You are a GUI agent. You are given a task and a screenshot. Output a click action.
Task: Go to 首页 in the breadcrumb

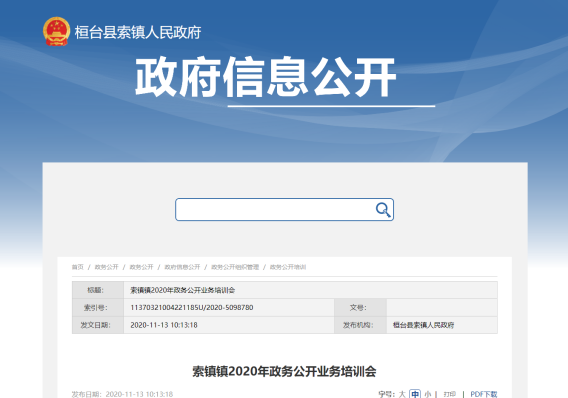coord(78,267)
